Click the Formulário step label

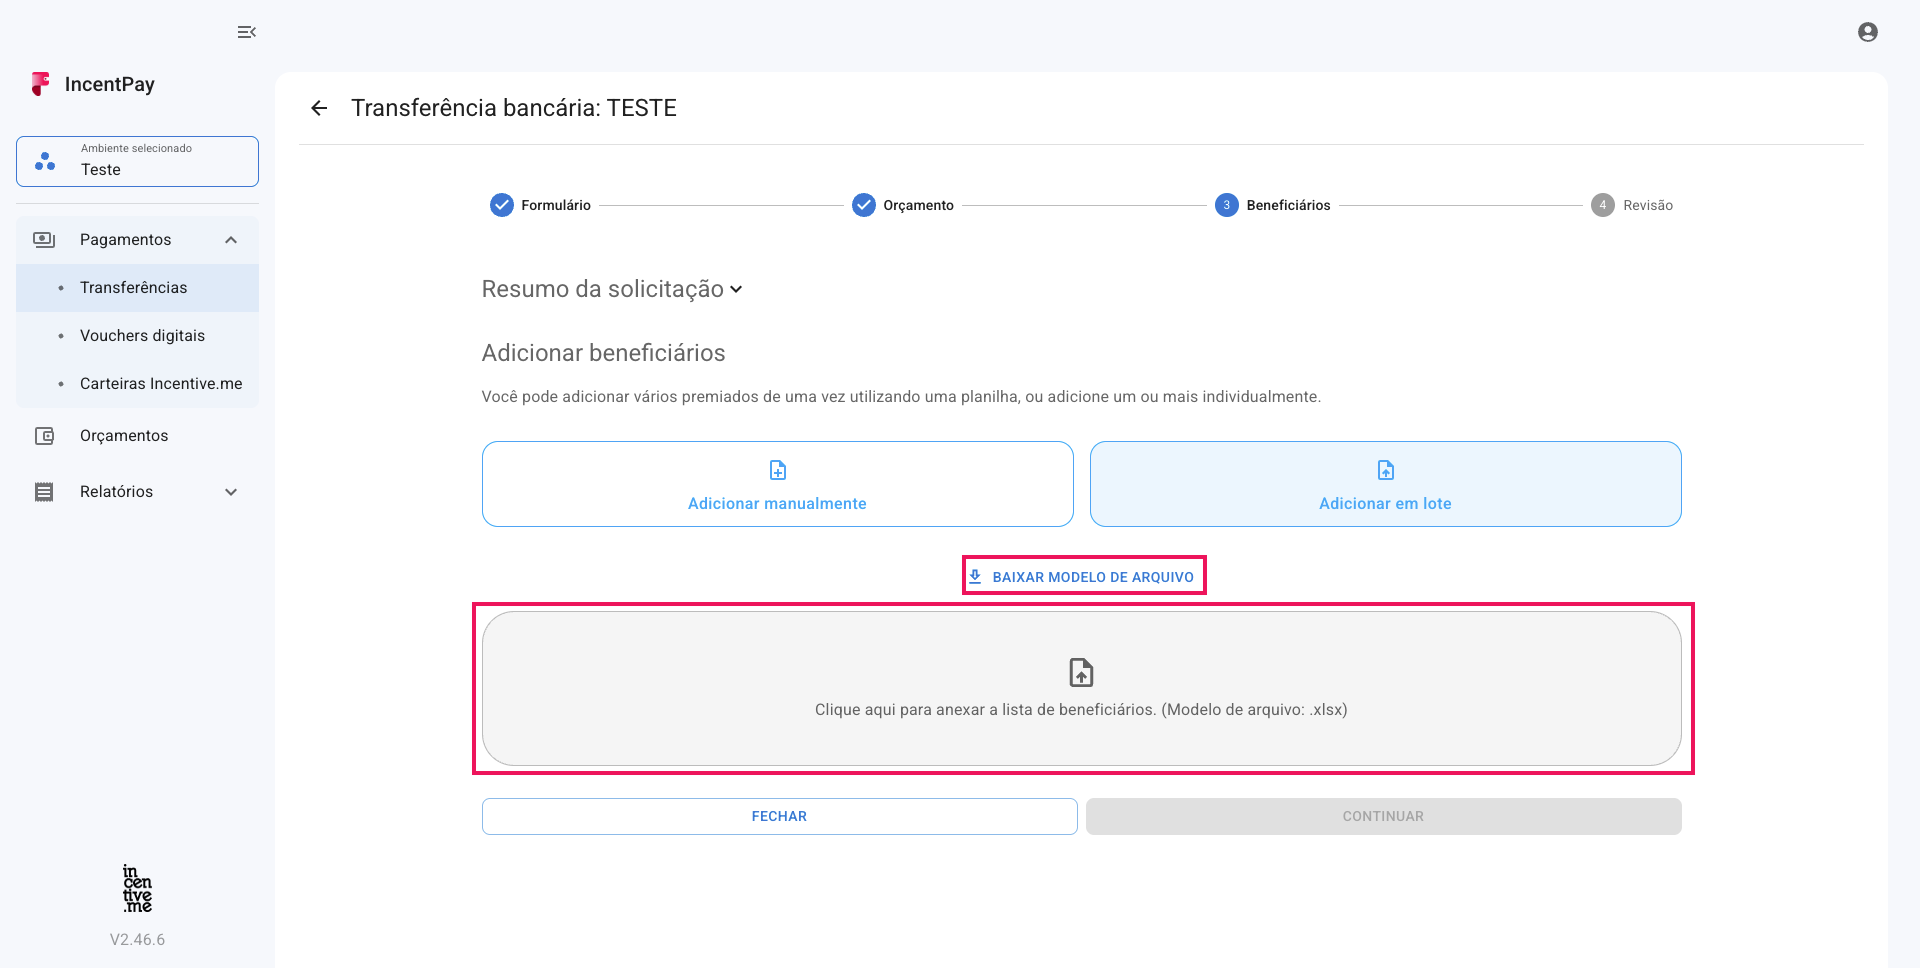(x=556, y=205)
